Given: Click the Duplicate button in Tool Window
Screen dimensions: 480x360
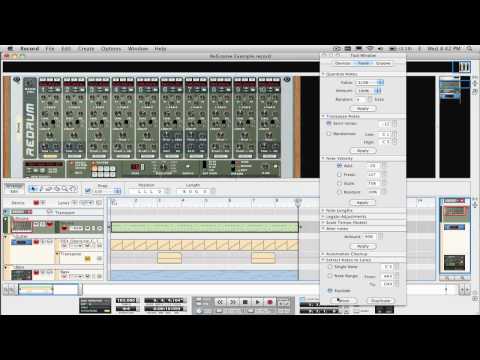Looking at the screenshot, I should pyautogui.click(x=381, y=301).
